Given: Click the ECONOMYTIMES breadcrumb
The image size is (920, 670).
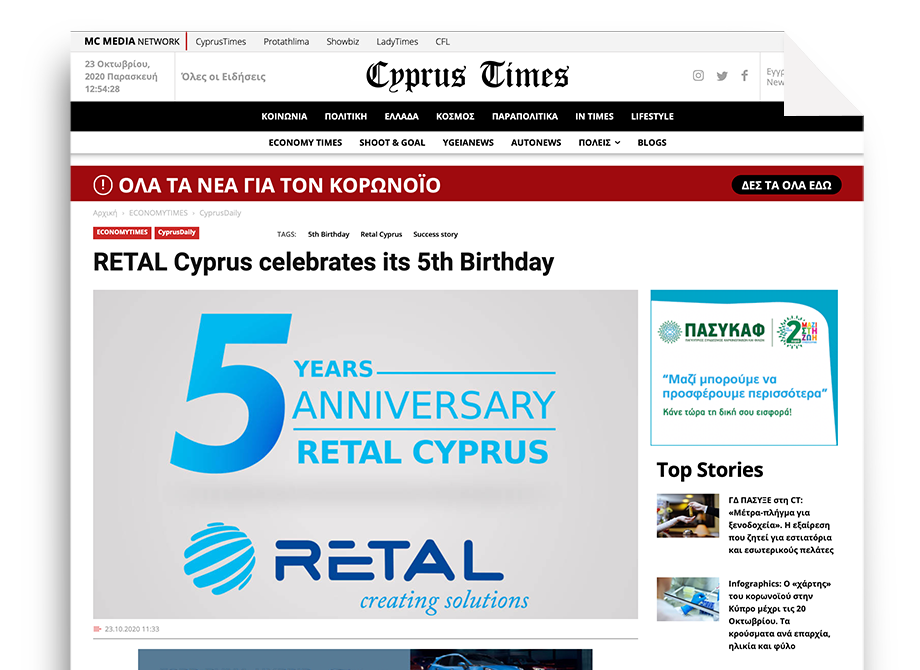Looking at the screenshot, I should (x=158, y=213).
